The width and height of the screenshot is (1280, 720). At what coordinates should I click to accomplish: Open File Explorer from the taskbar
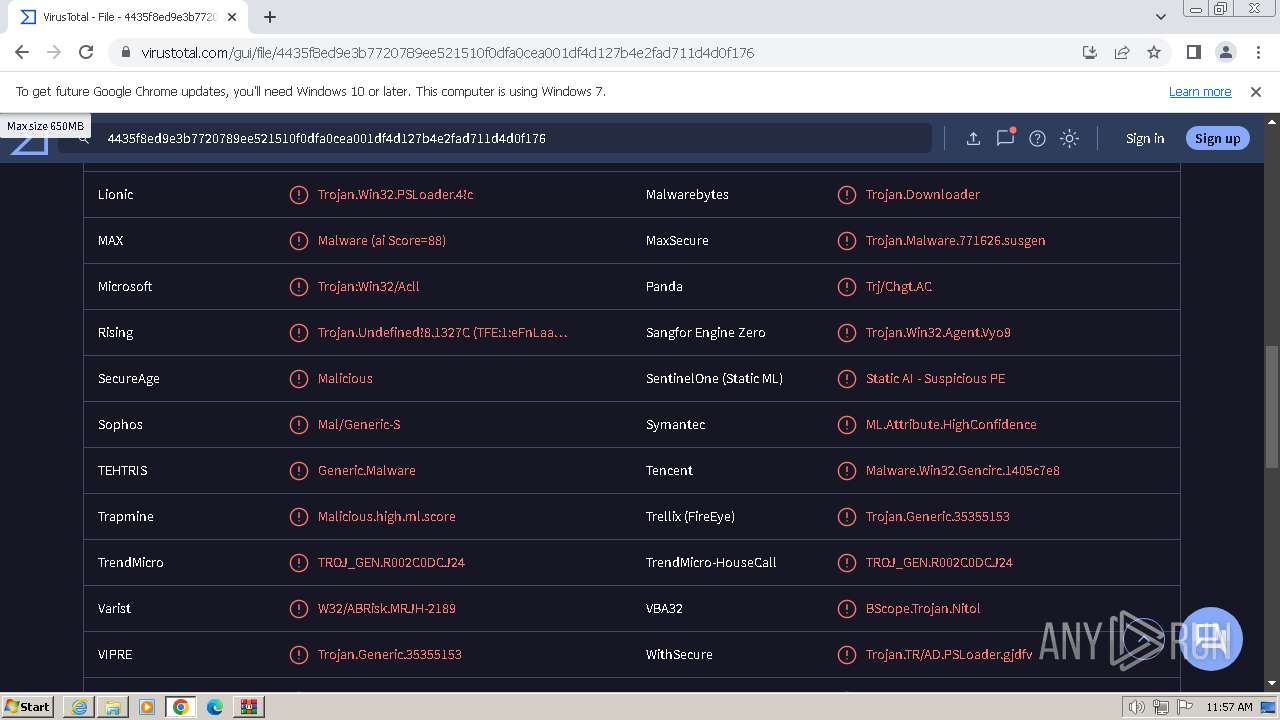click(113, 707)
